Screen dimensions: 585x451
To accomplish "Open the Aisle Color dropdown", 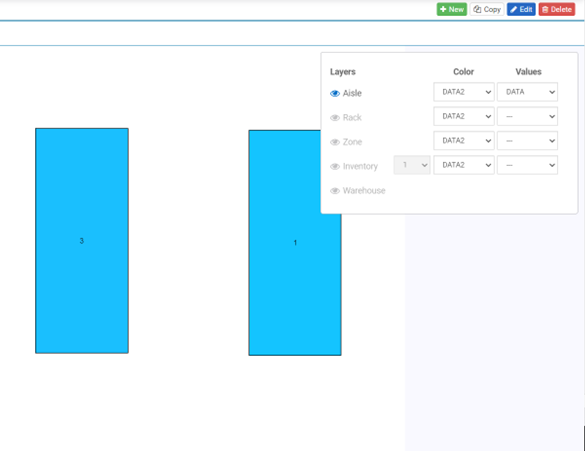I will coord(464,92).
